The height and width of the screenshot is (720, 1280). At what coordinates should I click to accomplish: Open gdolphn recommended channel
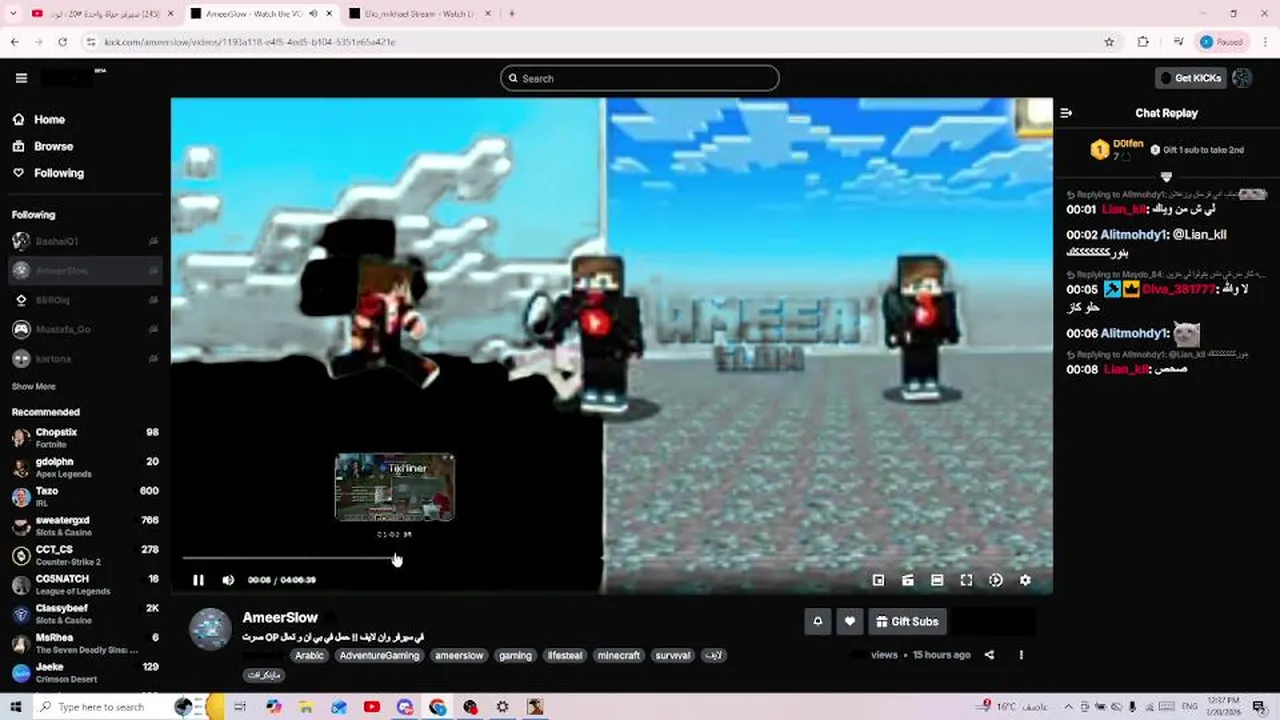[x=85, y=467]
